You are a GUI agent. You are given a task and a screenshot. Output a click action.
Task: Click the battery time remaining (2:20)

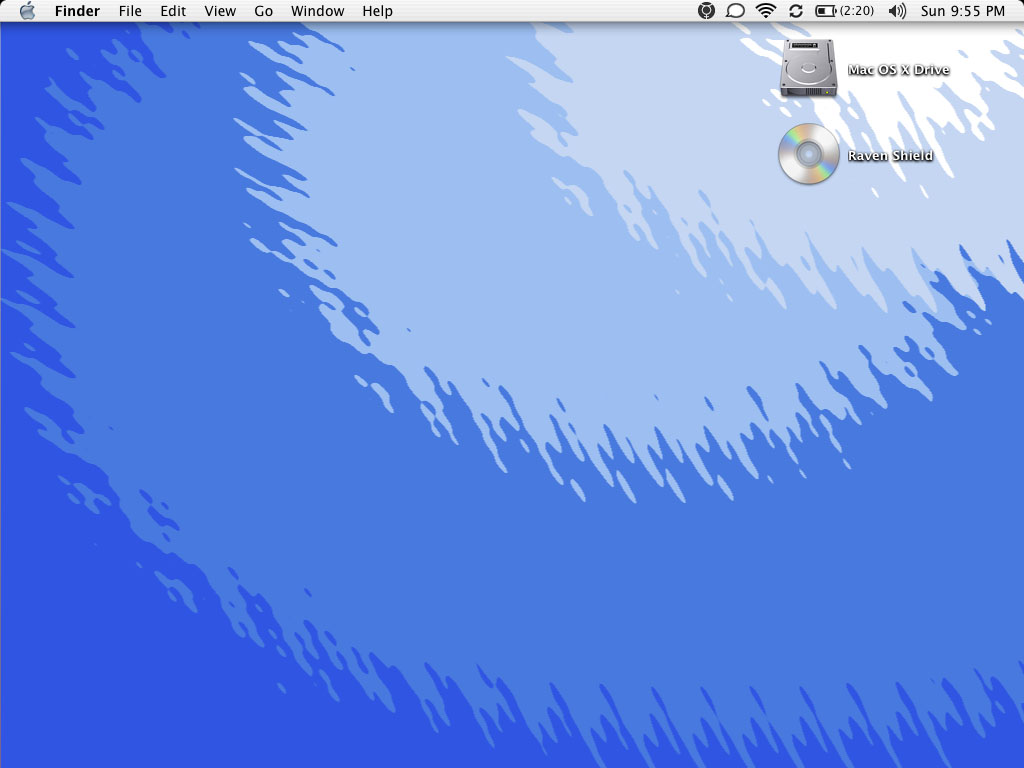tap(857, 11)
